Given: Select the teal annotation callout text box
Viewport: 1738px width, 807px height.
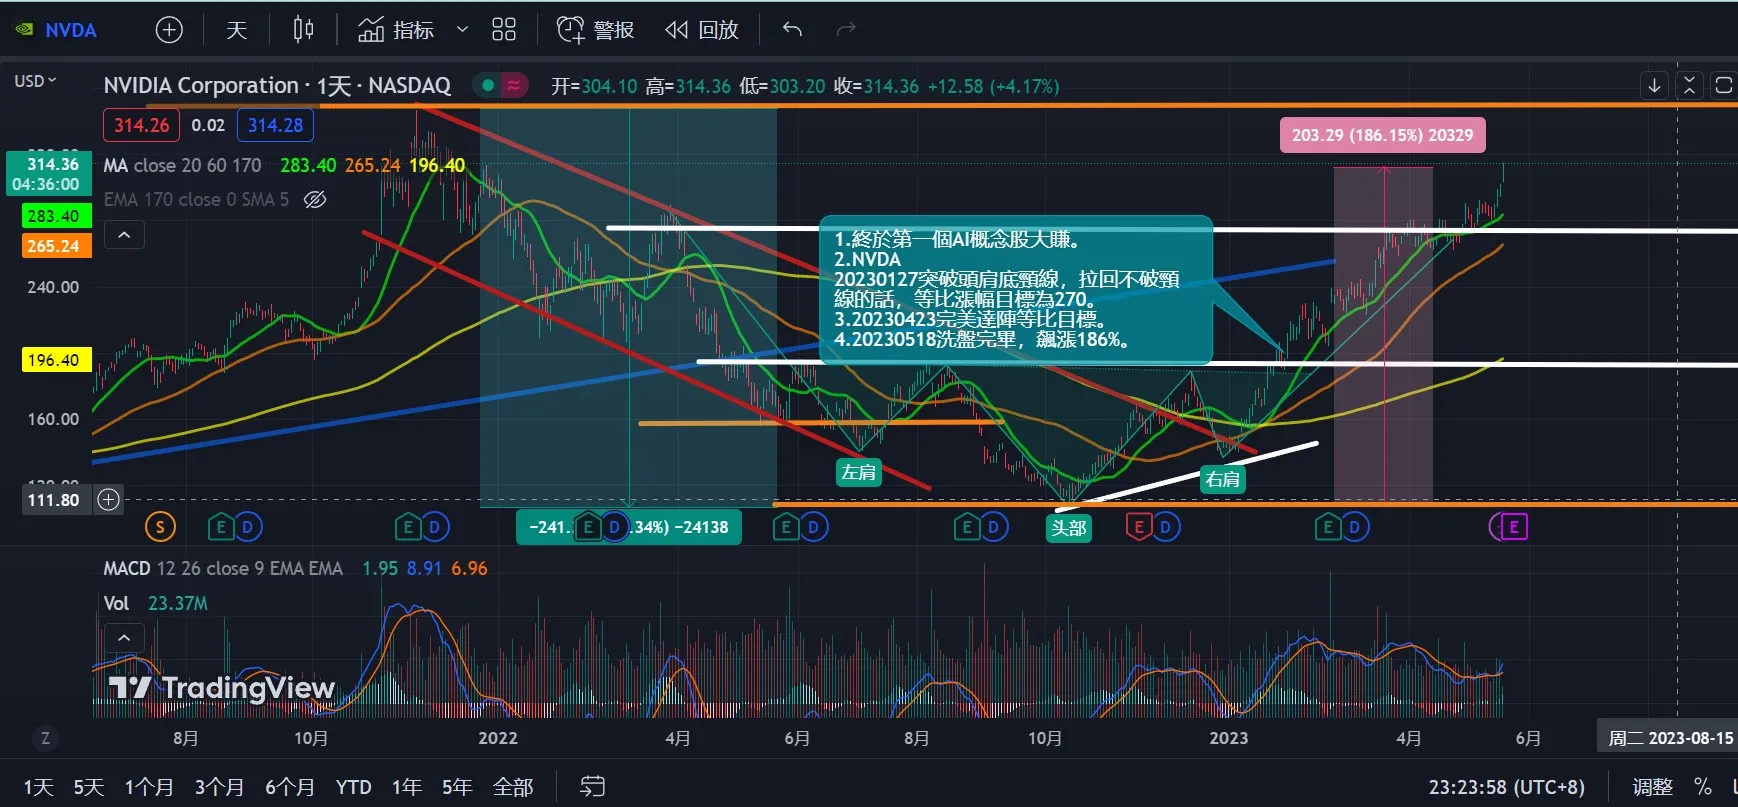Looking at the screenshot, I should click(1016, 289).
